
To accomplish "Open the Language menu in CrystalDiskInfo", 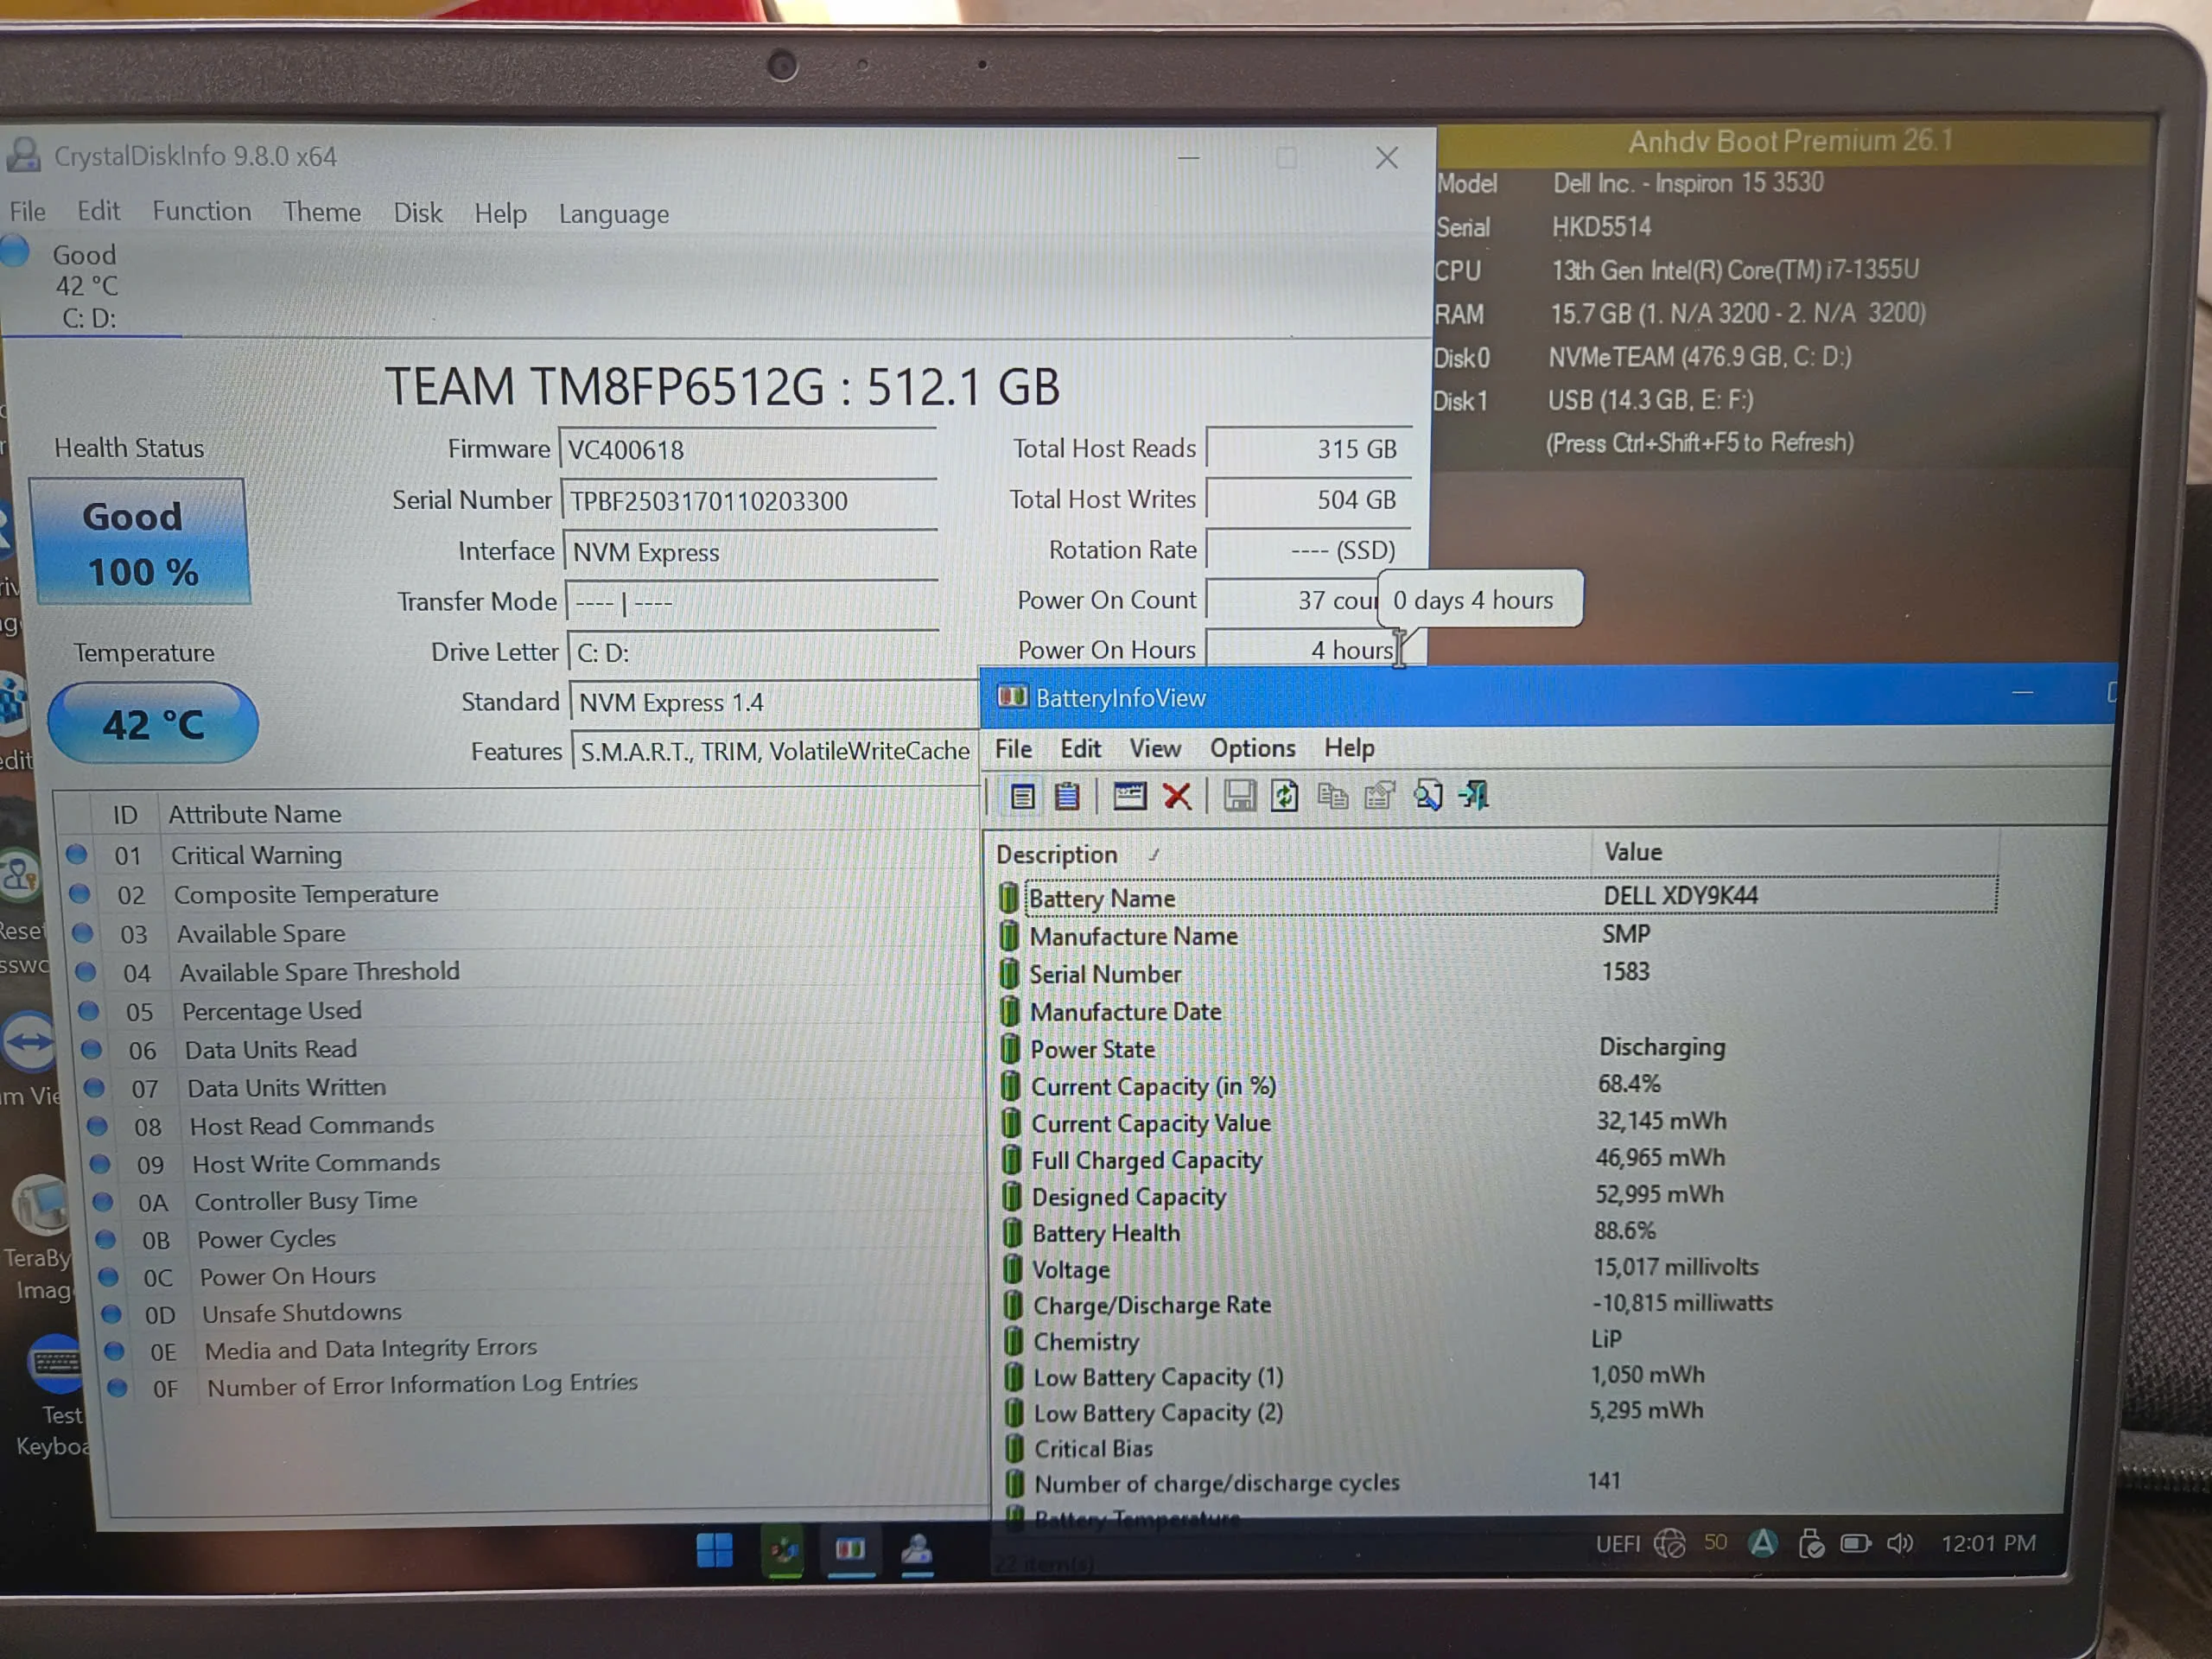I will tap(613, 214).
